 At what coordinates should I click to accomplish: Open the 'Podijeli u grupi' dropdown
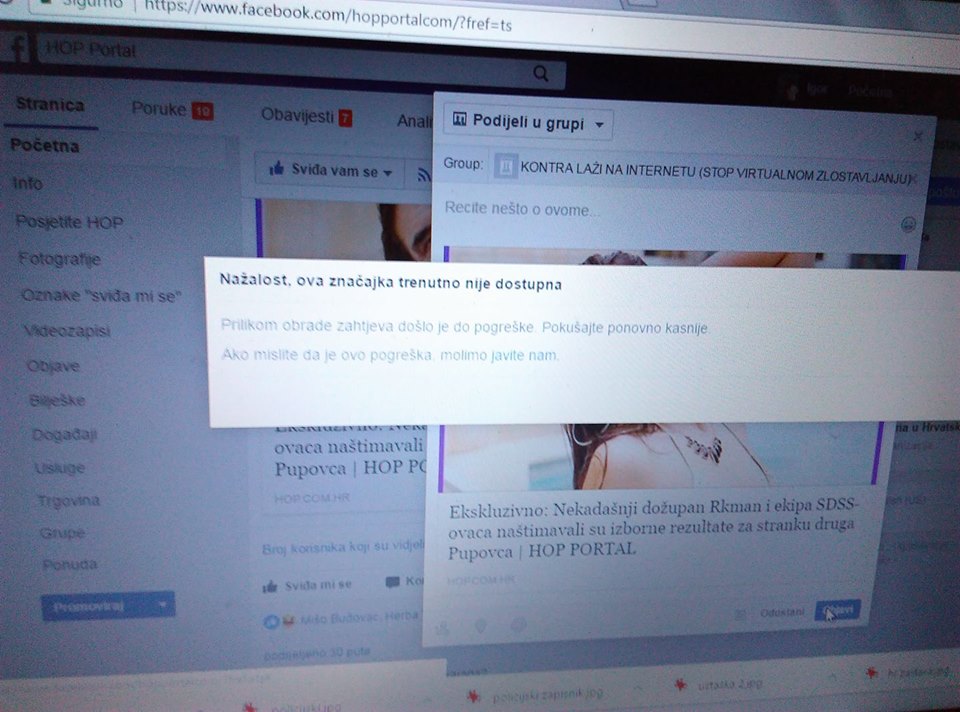click(528, 123)
